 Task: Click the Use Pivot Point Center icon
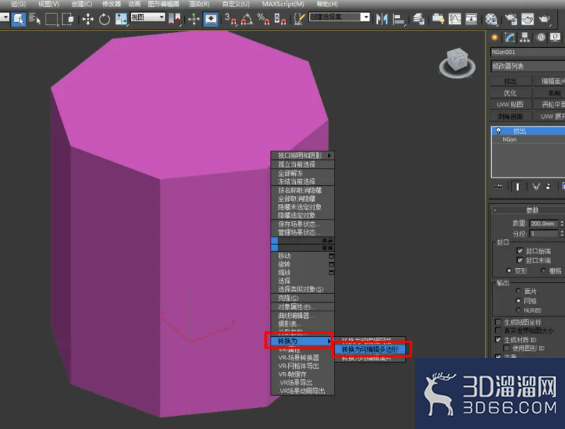pos(175,19)
